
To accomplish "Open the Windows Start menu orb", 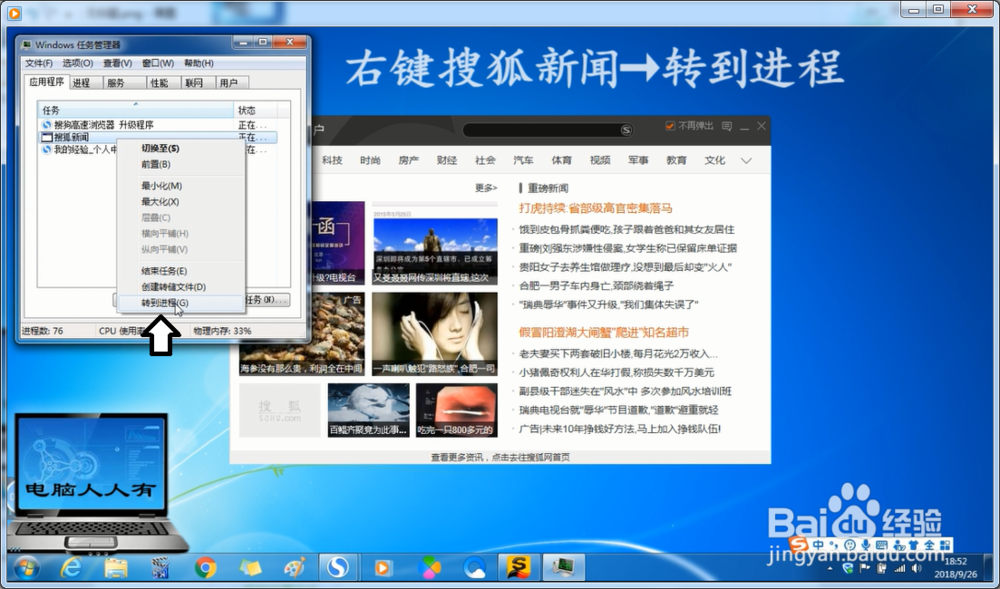I will pyautogui.click(x=26, y=567).
